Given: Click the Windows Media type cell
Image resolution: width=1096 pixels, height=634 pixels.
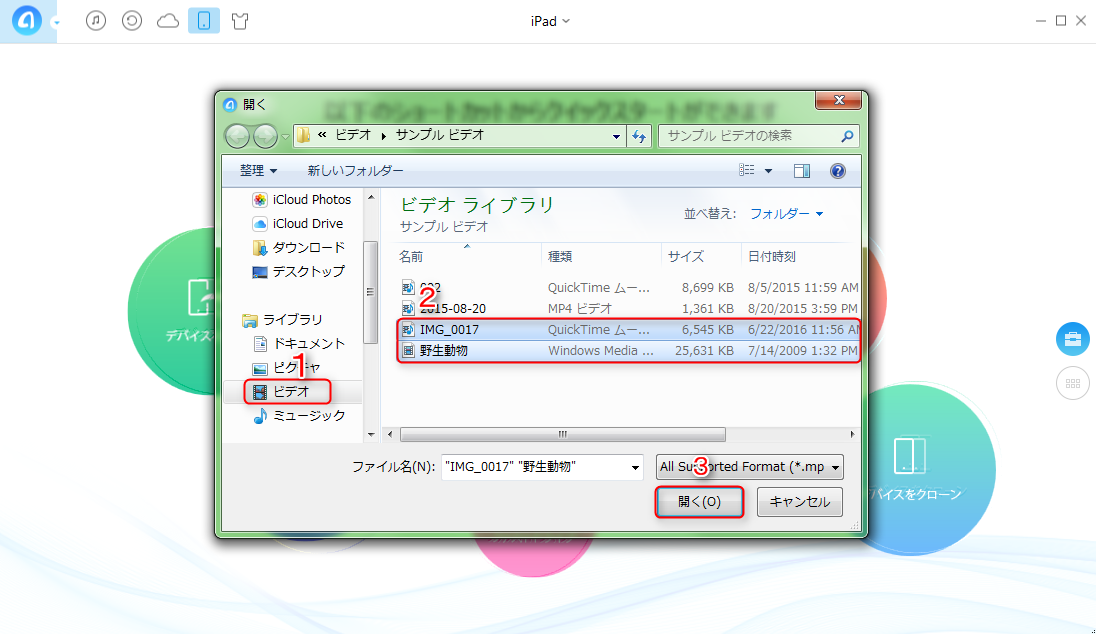Looking at the screenshot, I should point(600,350).
